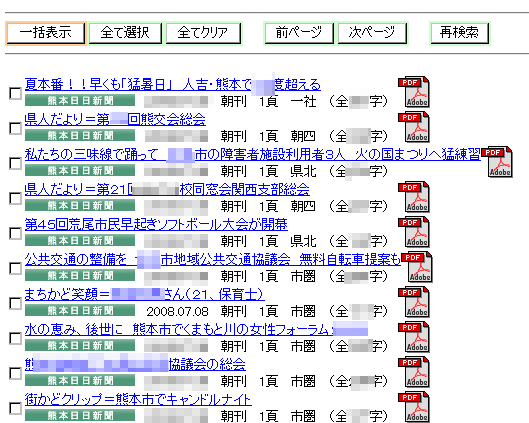Check the box for 水の恵み、後世に article
Image resolution: width=529 pixels, height=423 pixels.
15,338
